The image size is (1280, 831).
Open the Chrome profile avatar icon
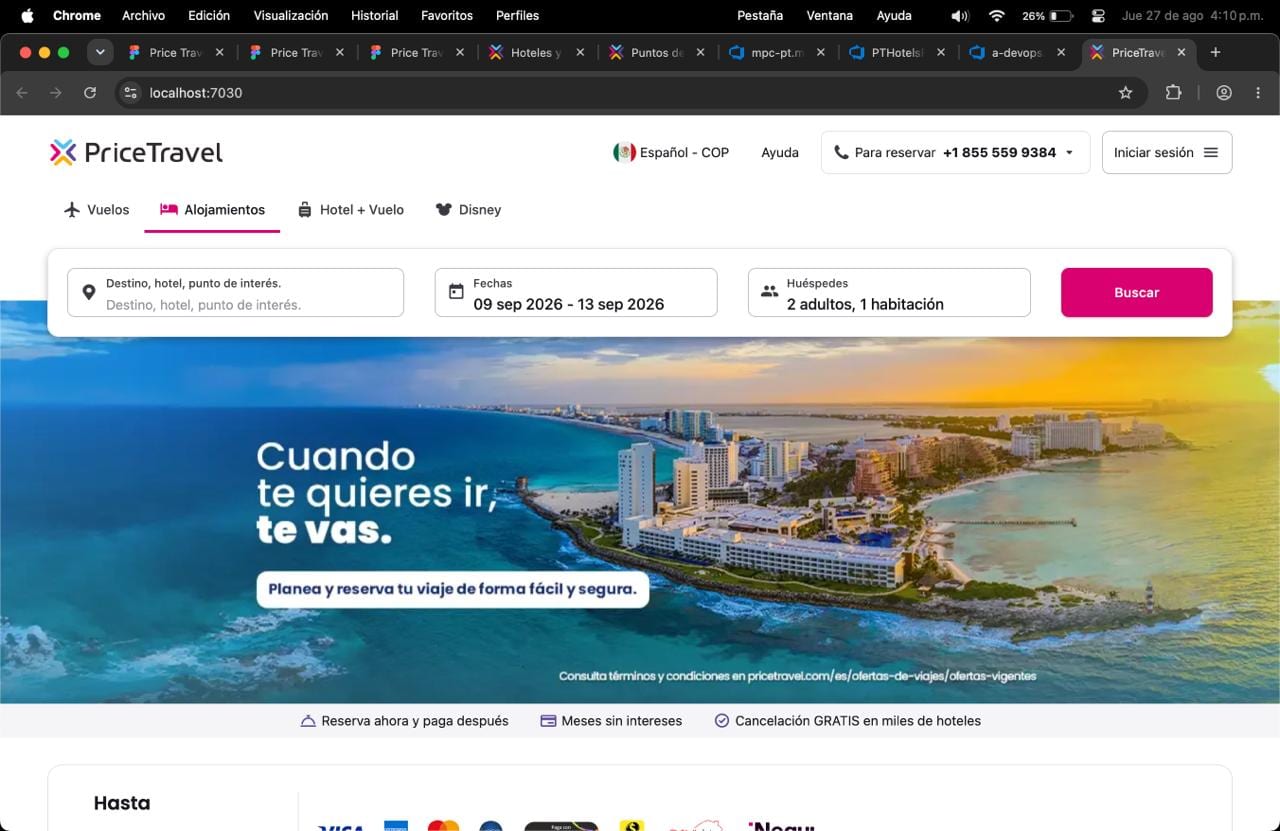point(1224,93)
